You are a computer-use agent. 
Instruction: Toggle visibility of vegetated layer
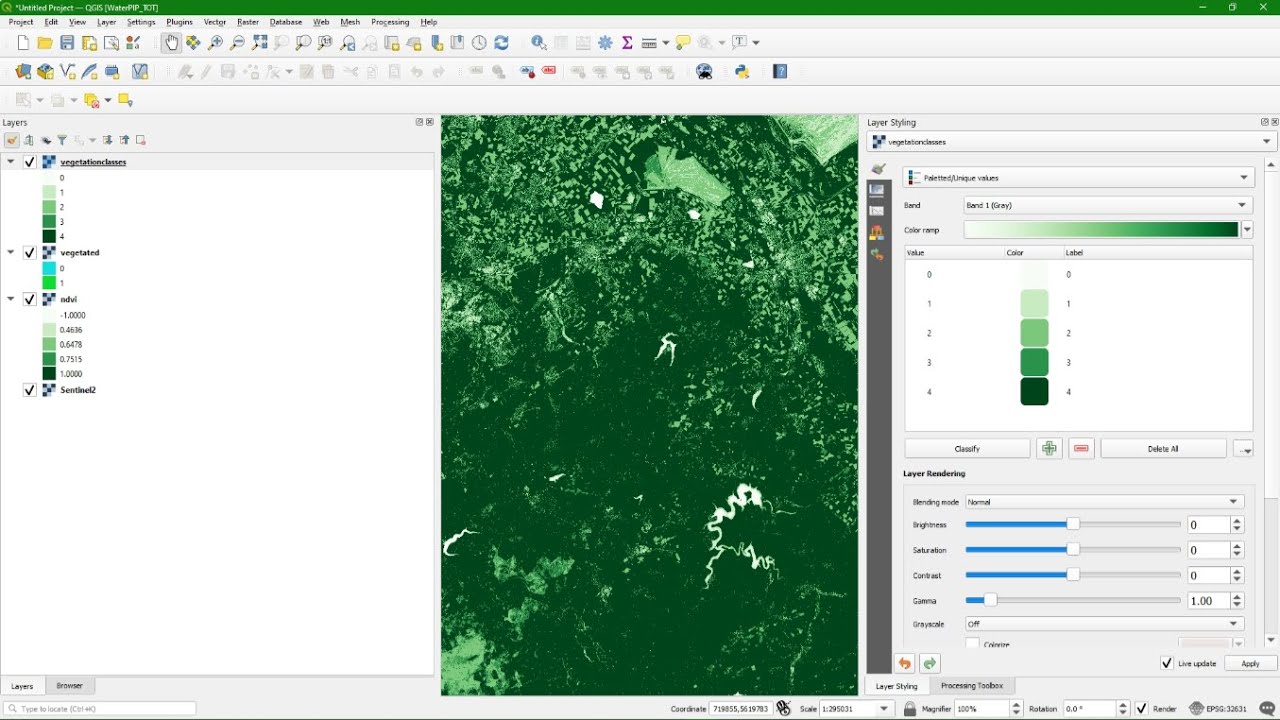pyautogui.click(x=30, y=253)
